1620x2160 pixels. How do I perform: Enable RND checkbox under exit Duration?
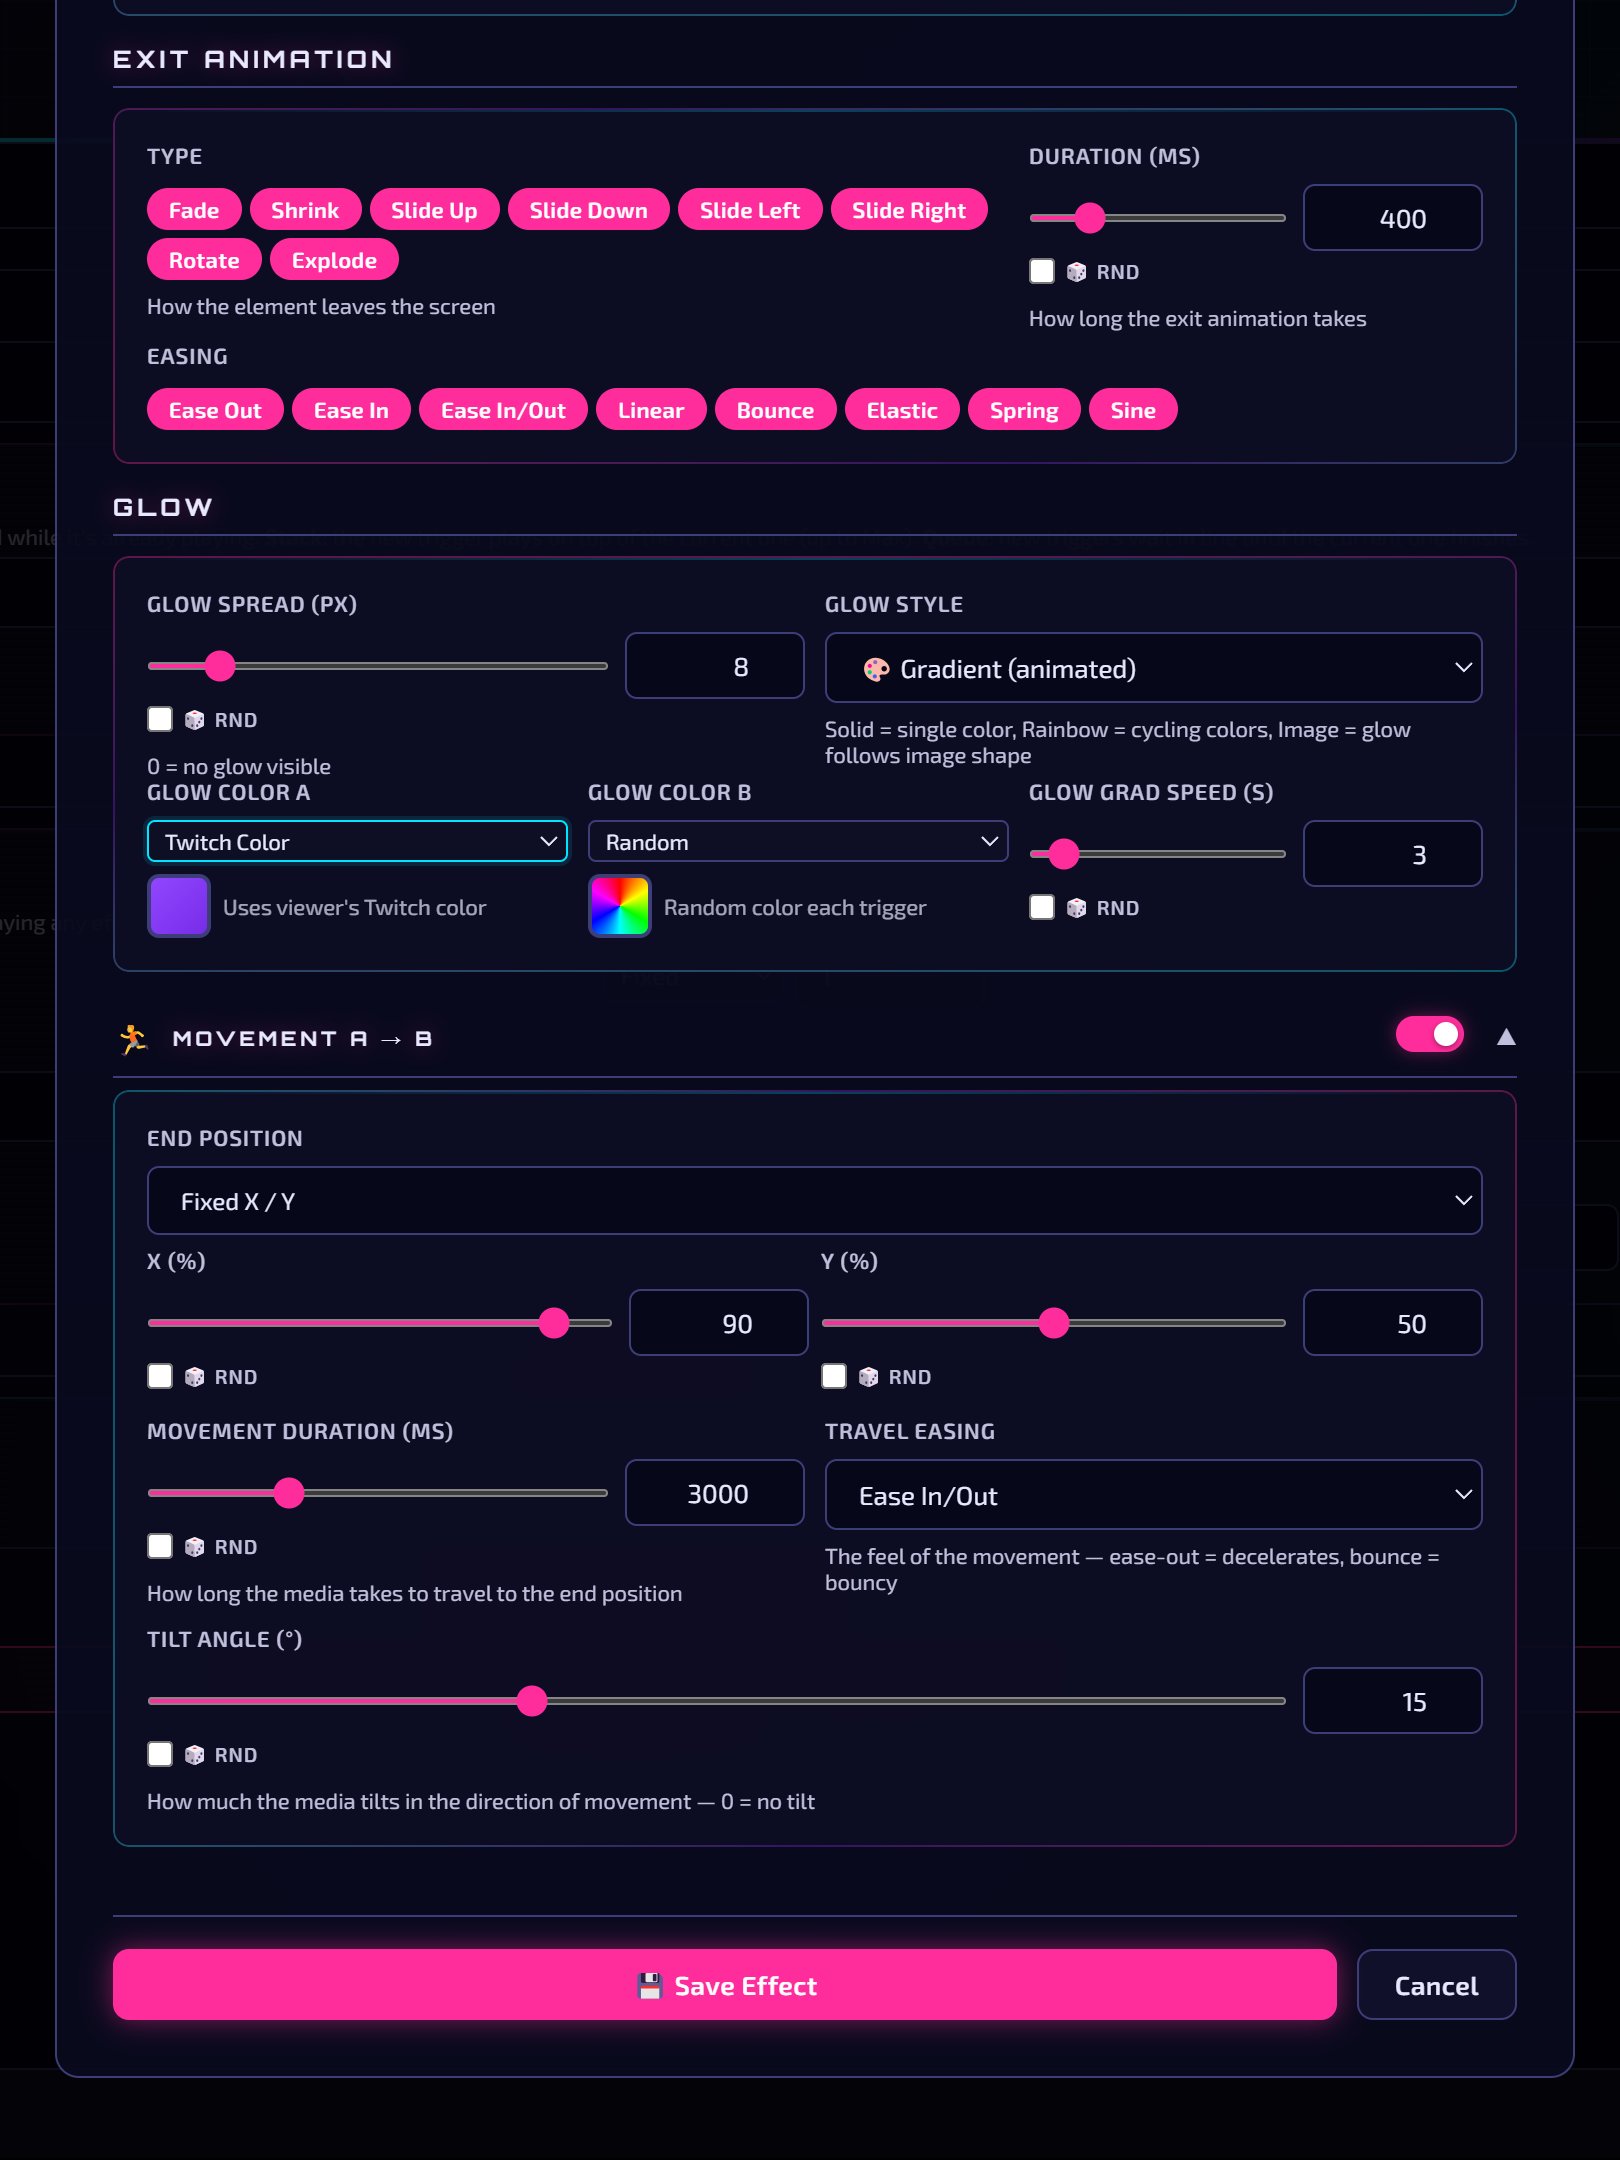tap(1042, 272)
